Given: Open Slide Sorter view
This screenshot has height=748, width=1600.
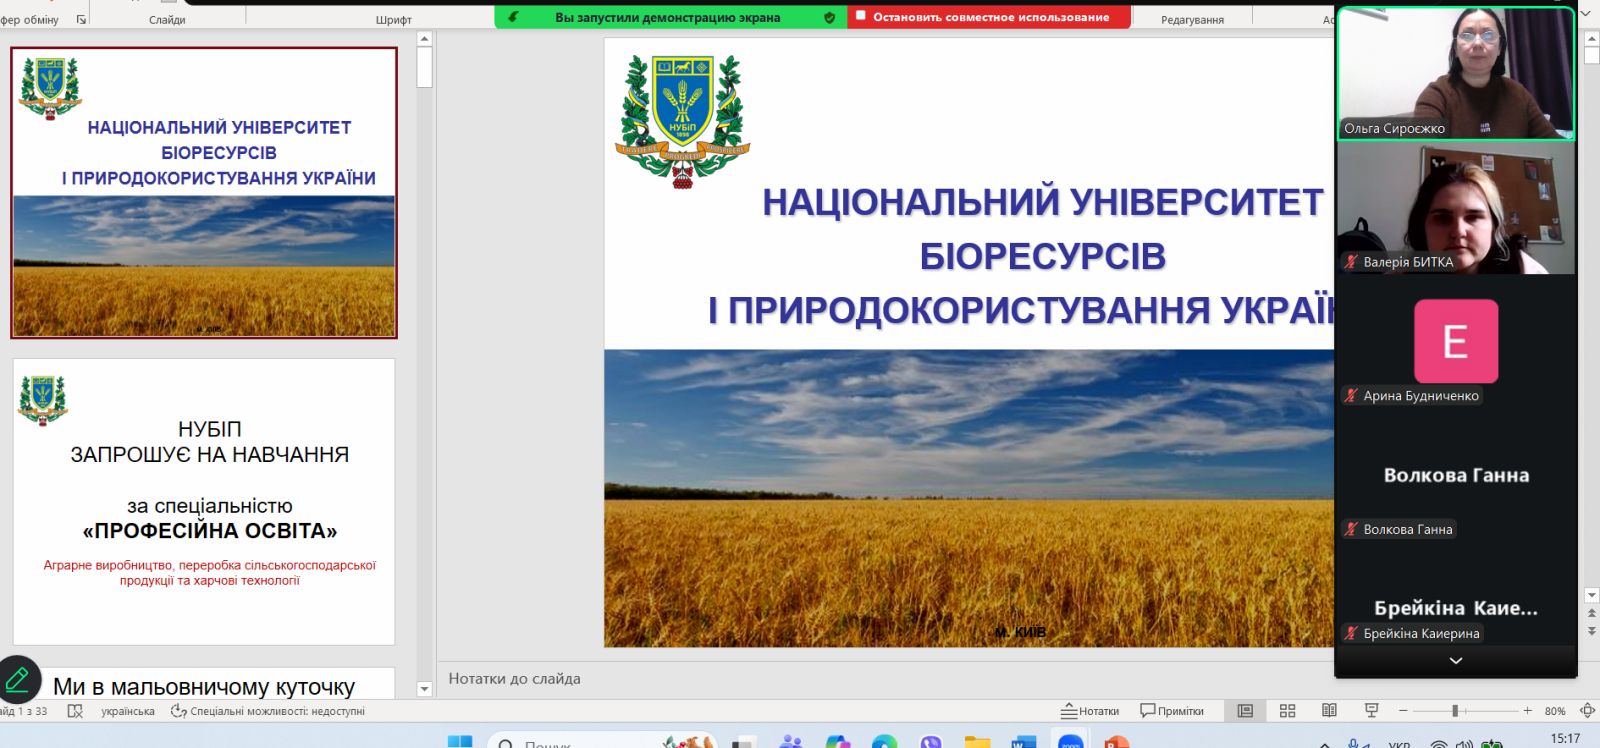Looking at the screenshot, I should pyautogui.click(x=1287, y=711).
